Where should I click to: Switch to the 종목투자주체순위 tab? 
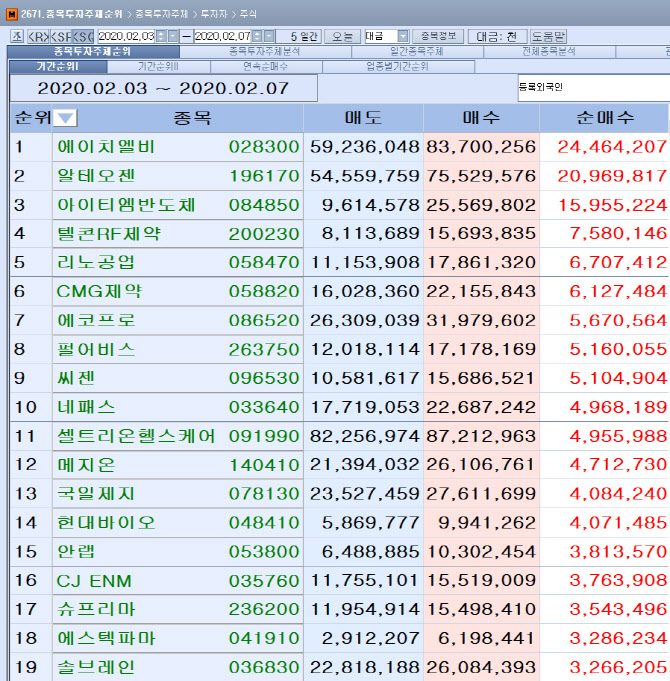click(93, 52)
